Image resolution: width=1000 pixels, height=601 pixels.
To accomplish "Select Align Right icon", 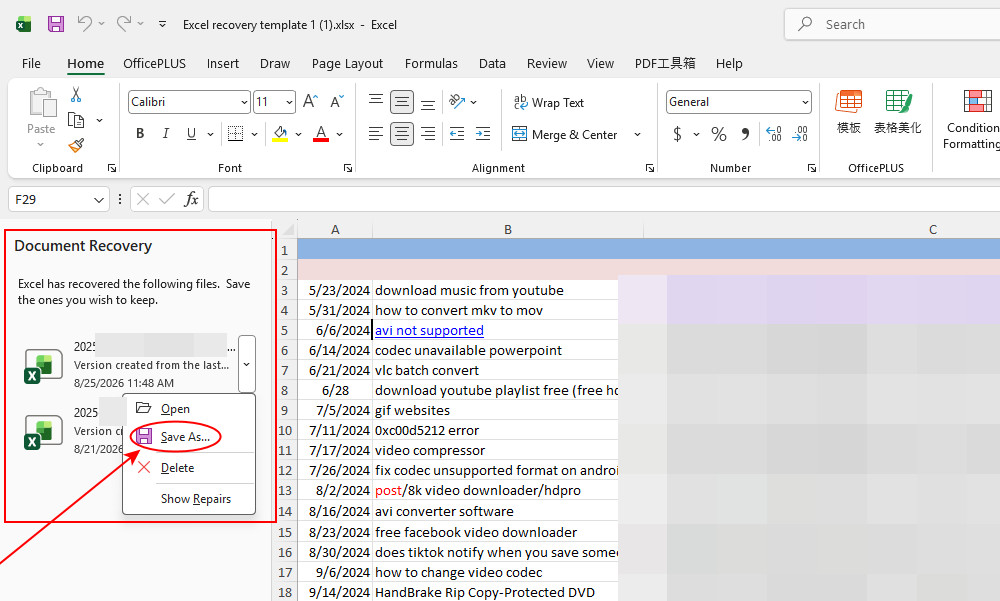I will (428, 134).
